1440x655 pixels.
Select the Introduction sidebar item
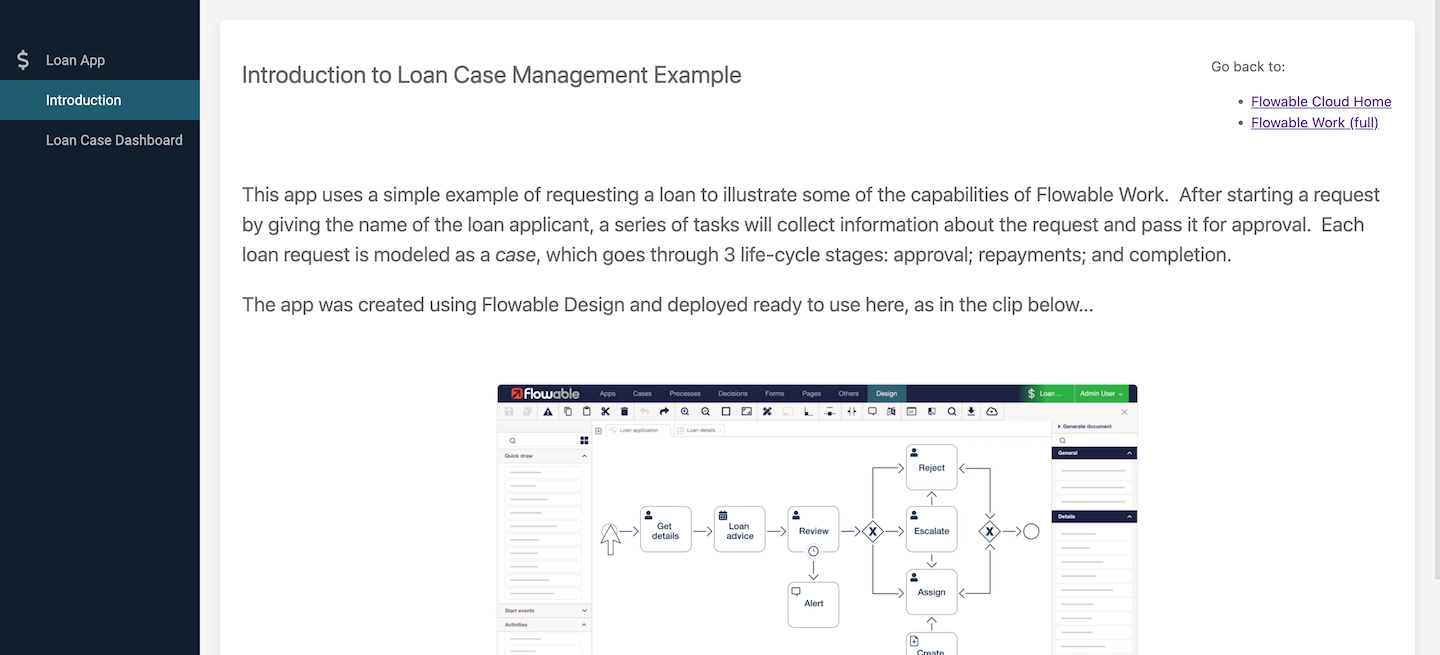coord(83,100)
